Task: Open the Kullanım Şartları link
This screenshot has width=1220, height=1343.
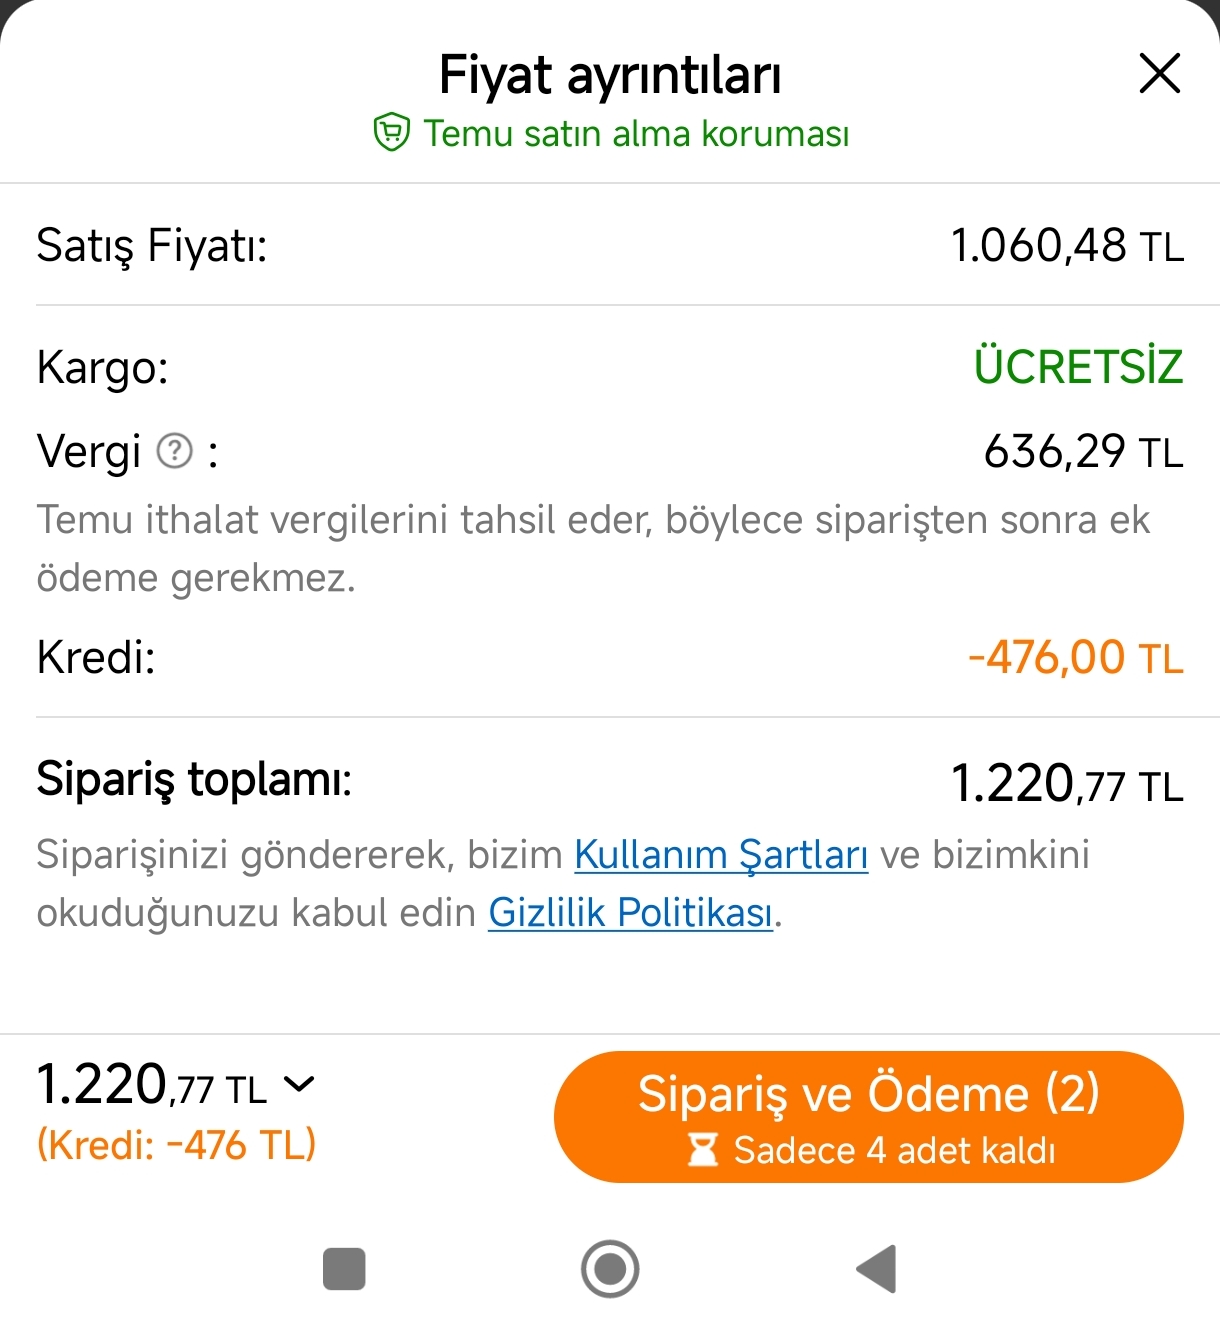Action: click(721, 855)
